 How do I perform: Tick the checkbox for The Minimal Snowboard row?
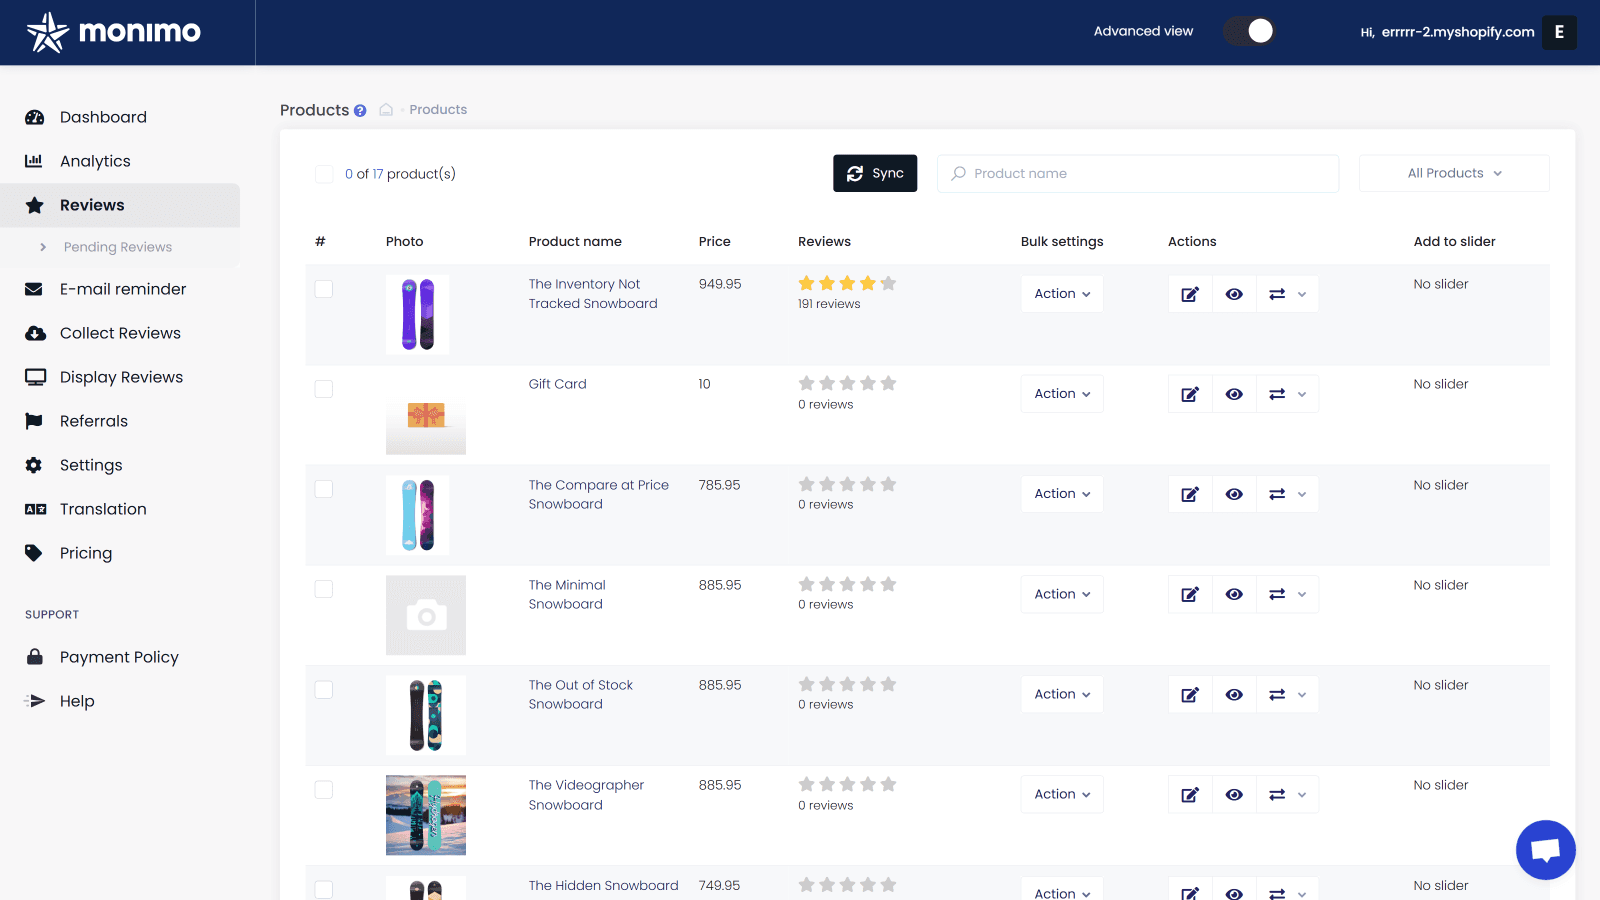click(323, 589)
